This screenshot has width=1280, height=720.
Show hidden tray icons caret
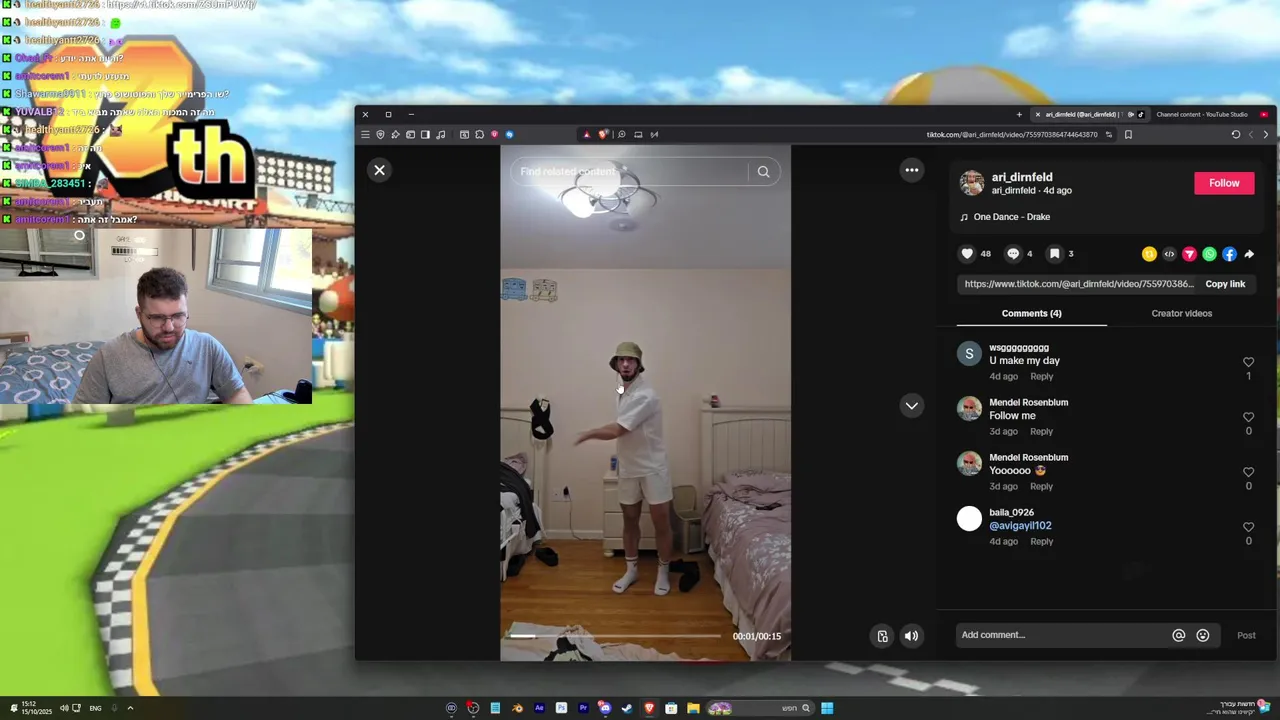(x=130, y=708)
